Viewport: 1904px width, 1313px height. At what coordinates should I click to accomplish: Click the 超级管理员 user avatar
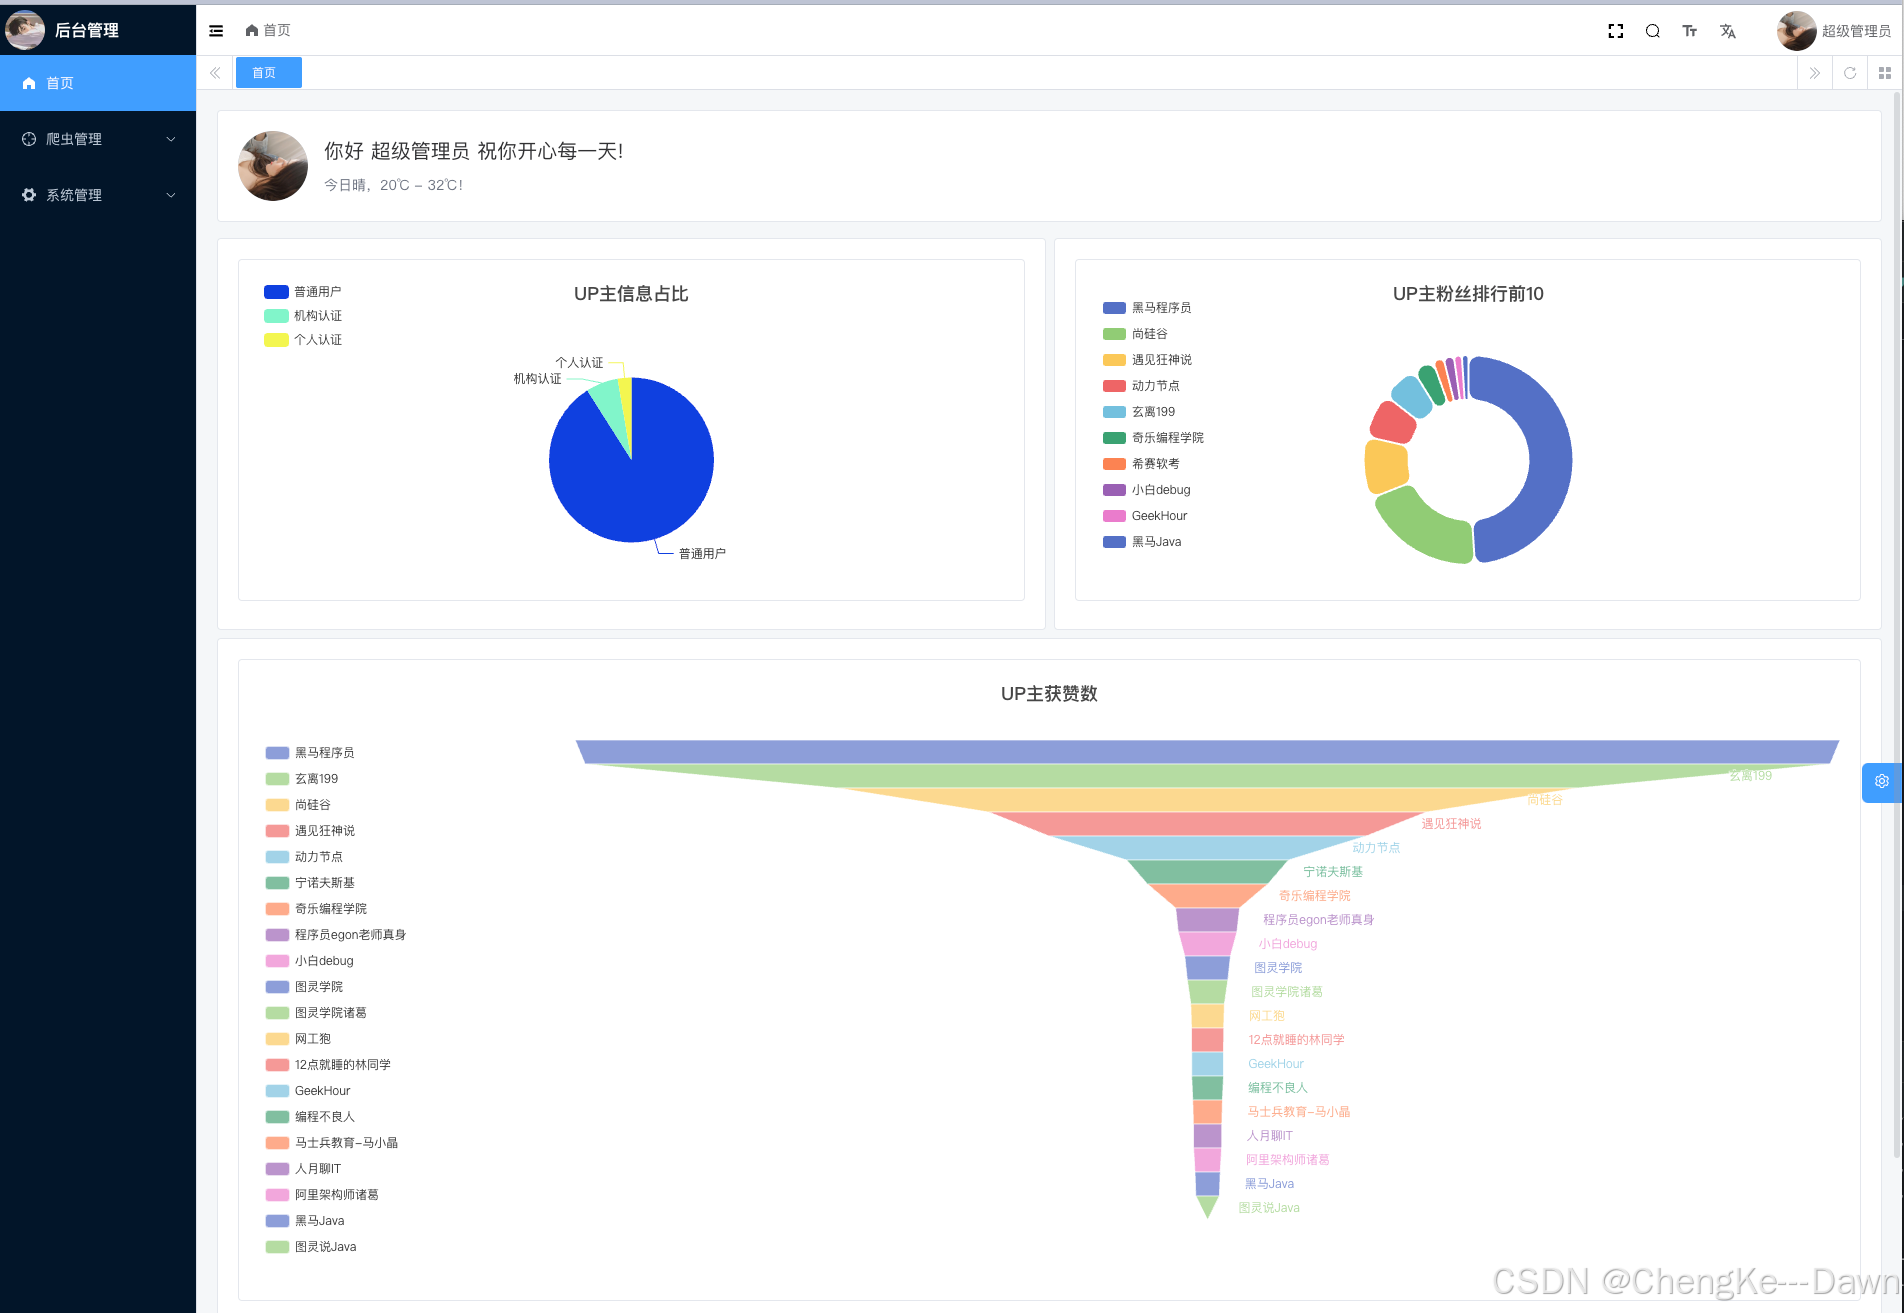pos(1797,31)
